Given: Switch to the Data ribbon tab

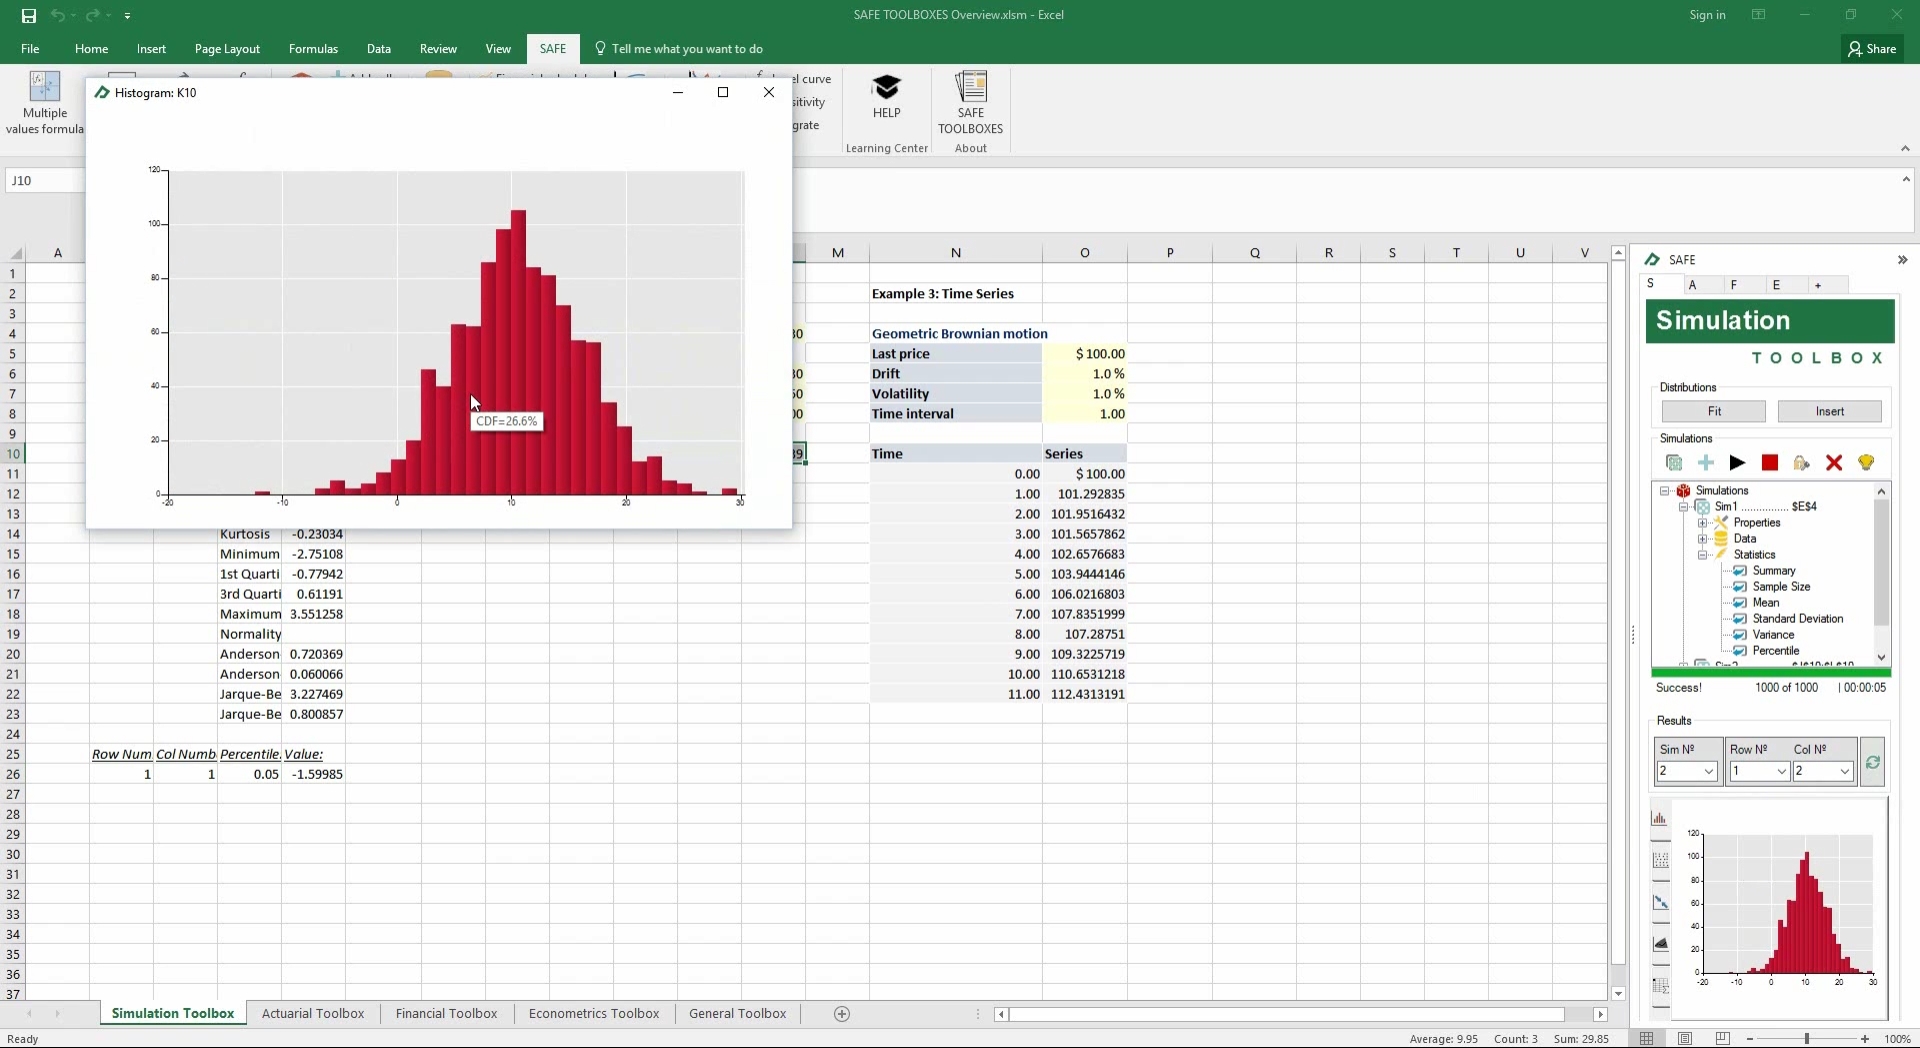Looking at the screenshot, I should (379, 49).
